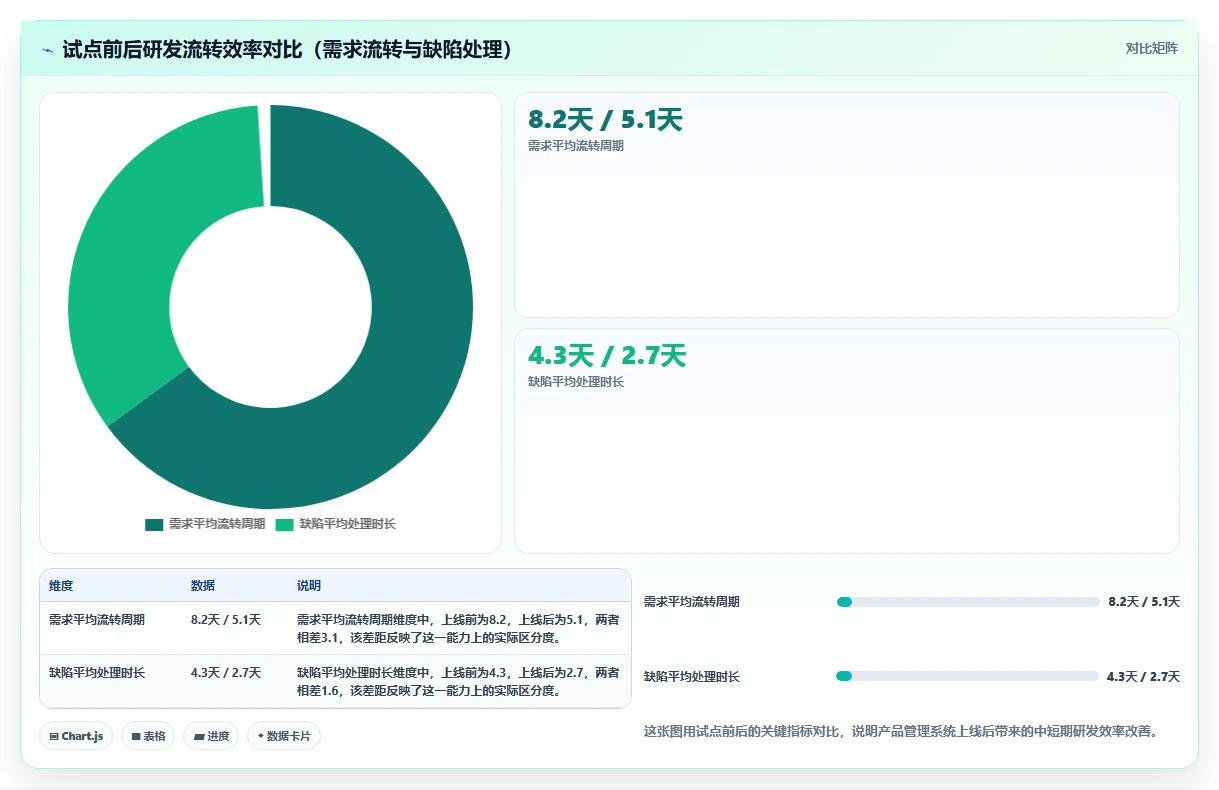Click 缺陷平均处理时长 label under second card value
The image size is (1219, 790).
point(576,382)
